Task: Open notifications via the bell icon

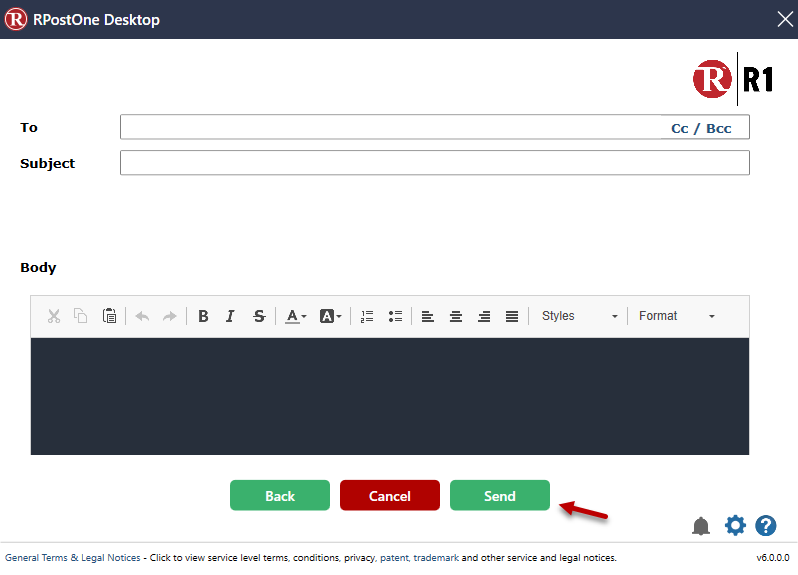Action: [701, 526]
